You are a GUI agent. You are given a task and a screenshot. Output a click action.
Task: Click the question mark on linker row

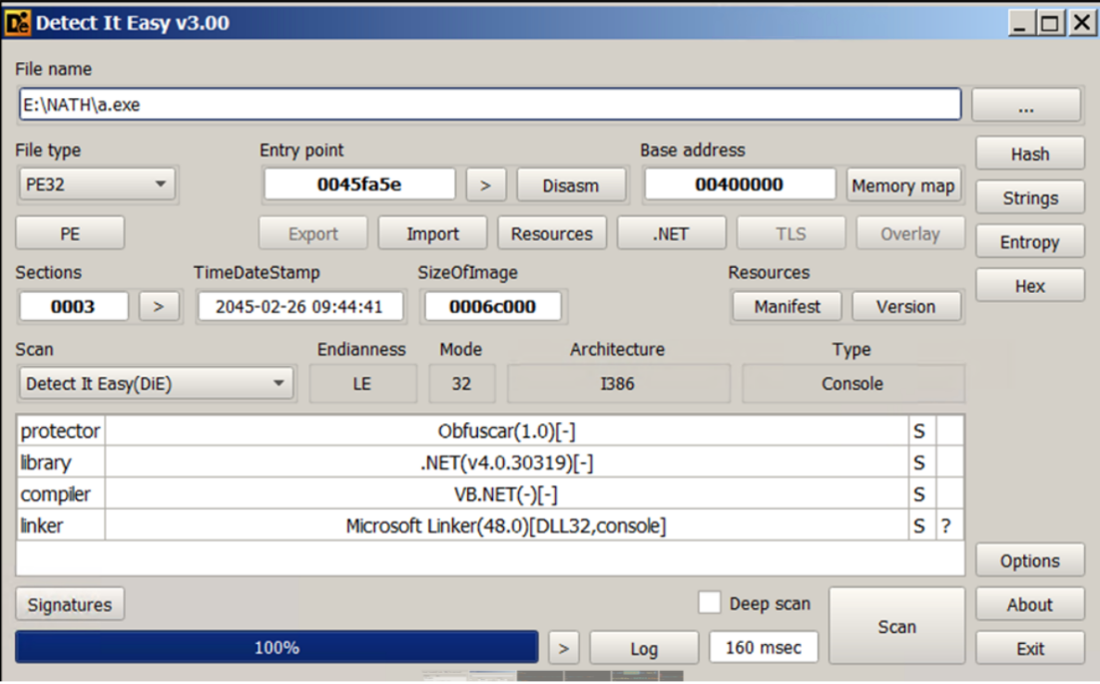pos(945,525)
